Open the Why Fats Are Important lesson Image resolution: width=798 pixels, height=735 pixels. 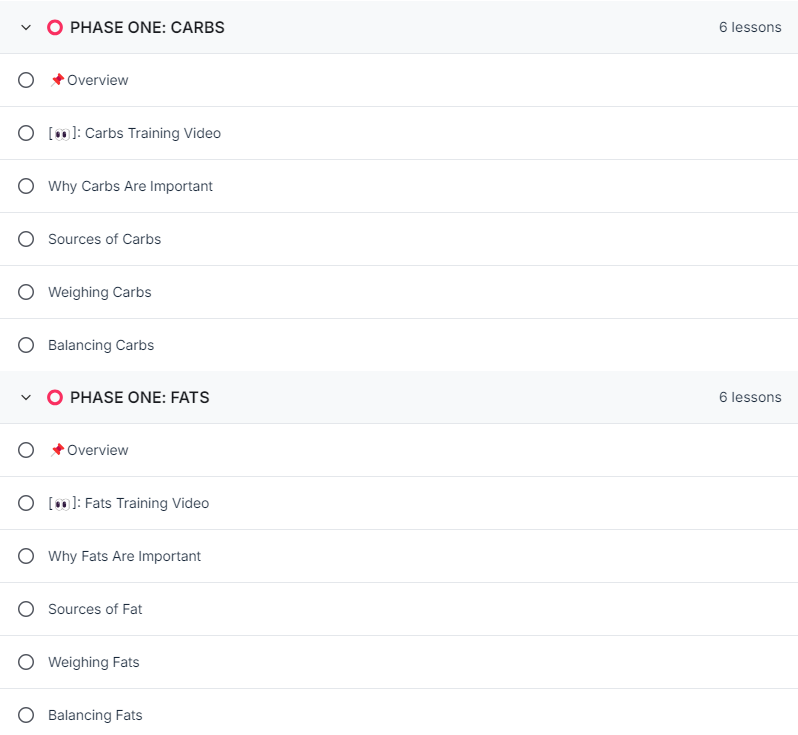click(x=124, y=556)
